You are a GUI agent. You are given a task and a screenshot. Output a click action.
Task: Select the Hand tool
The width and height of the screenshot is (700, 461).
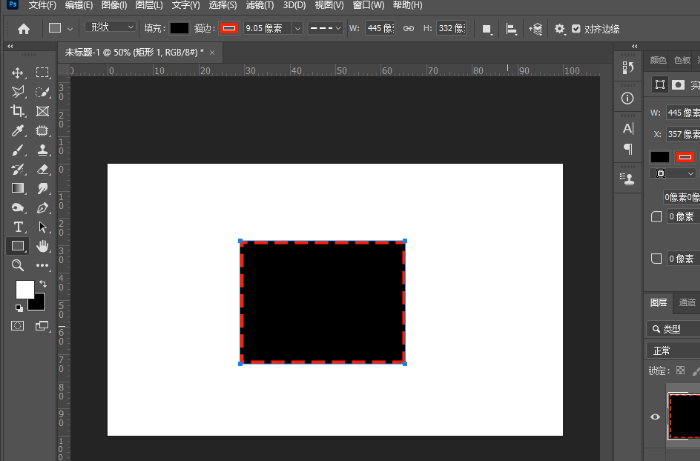[42, 246]
